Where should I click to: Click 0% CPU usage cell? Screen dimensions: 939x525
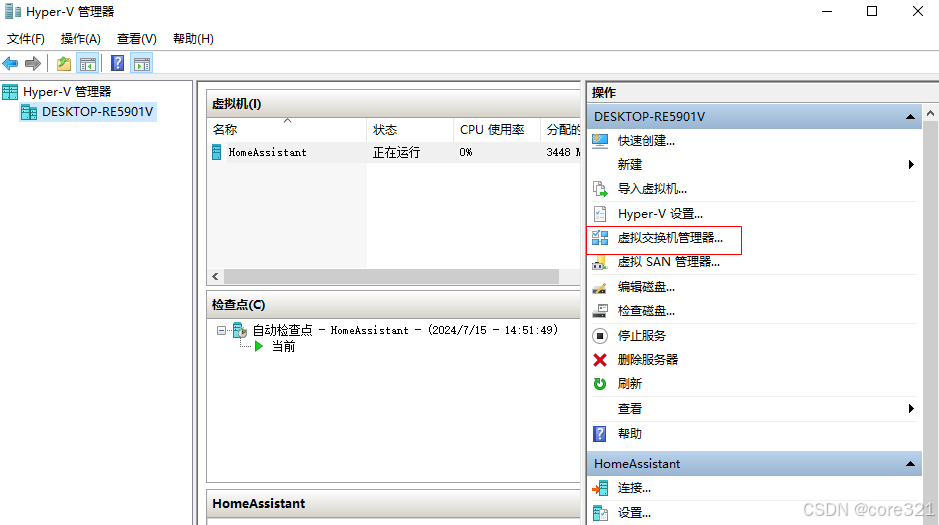(465, 153)
